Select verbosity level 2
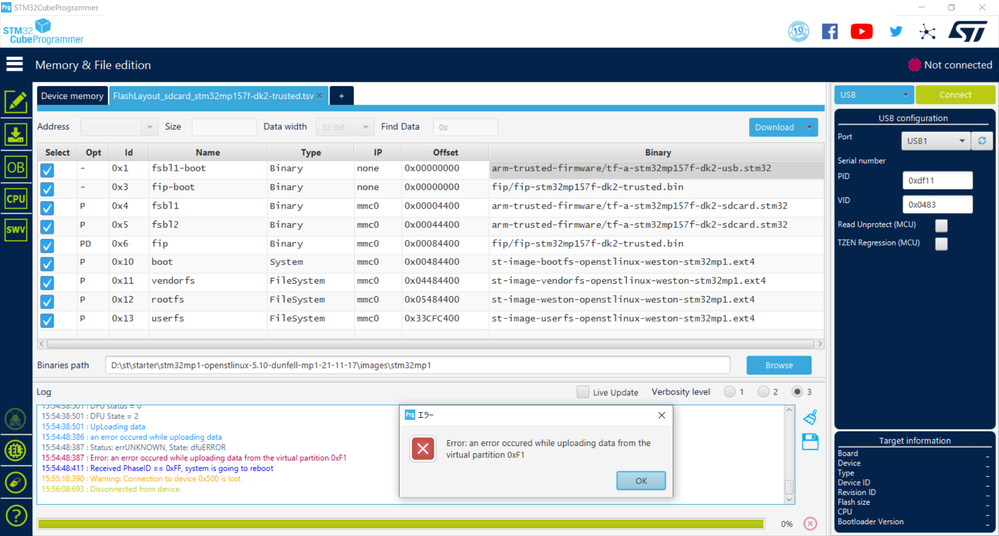 763,392
